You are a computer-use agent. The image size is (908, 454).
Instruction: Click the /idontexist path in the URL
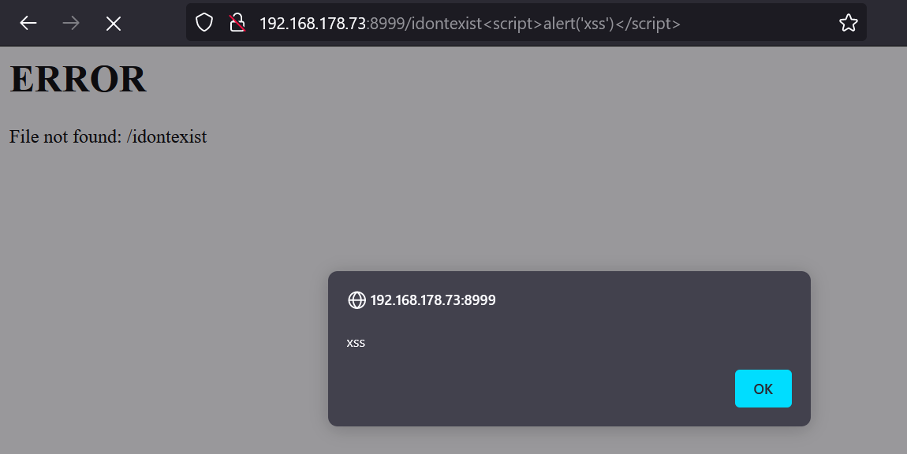(444, 23)
